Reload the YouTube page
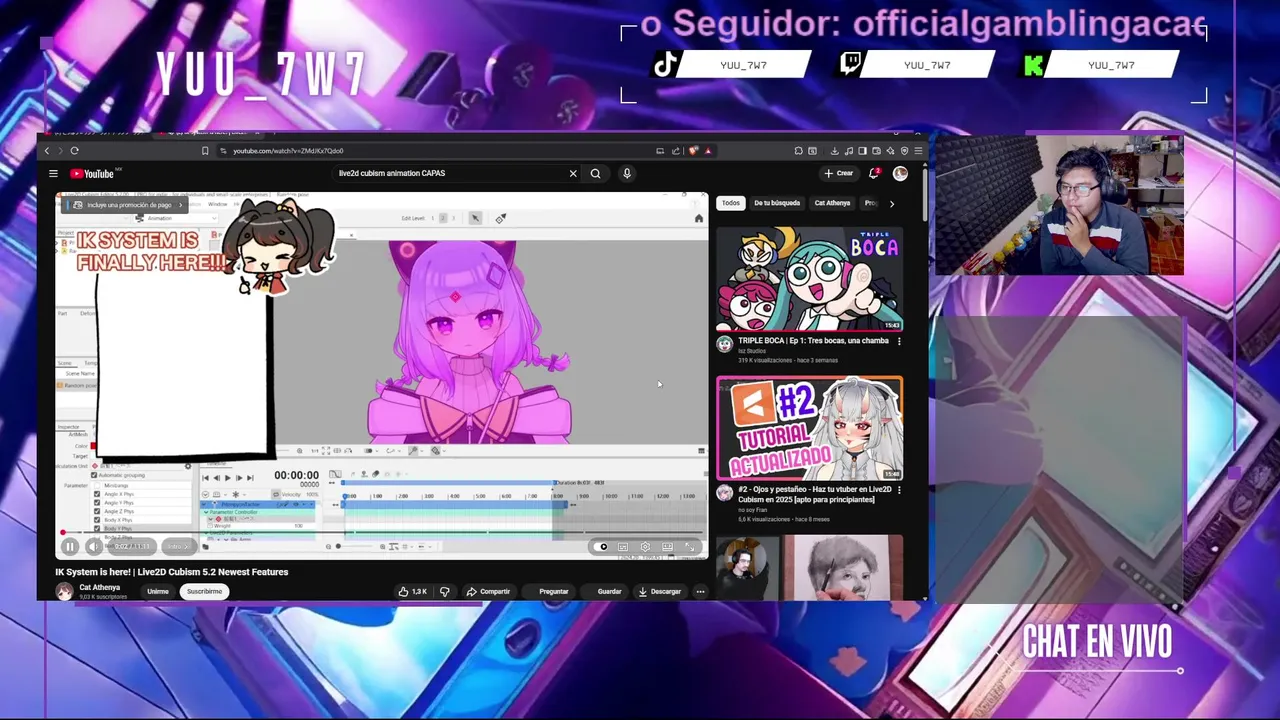The width and height of the screenshot is (1280, 720). coord(74,151)
